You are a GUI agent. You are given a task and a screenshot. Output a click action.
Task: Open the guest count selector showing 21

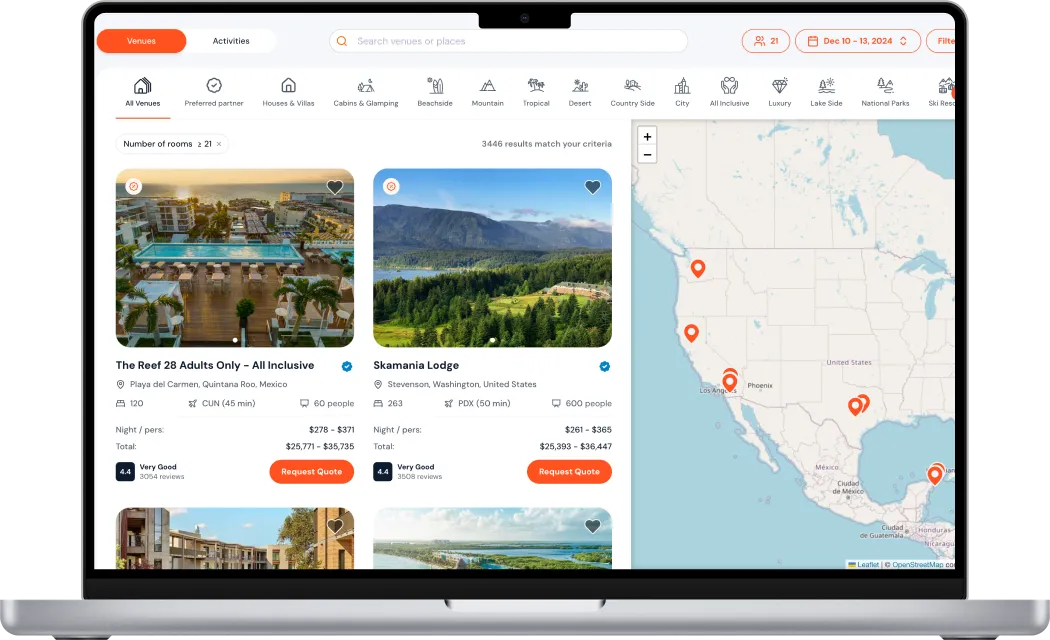[766, 41]
